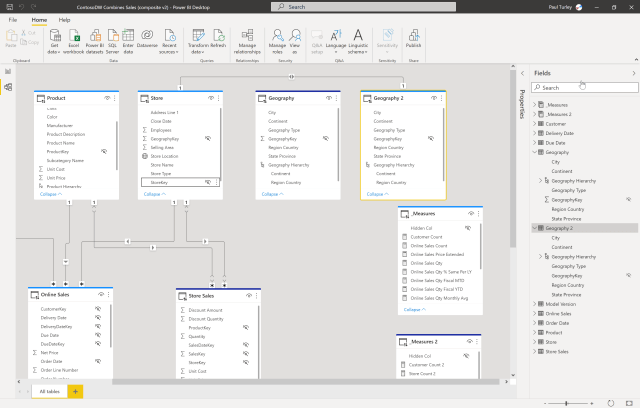The width and height of the screenshot is (640, 408).
Task: Collapse the Store table card
Action: tap(155, 194)
